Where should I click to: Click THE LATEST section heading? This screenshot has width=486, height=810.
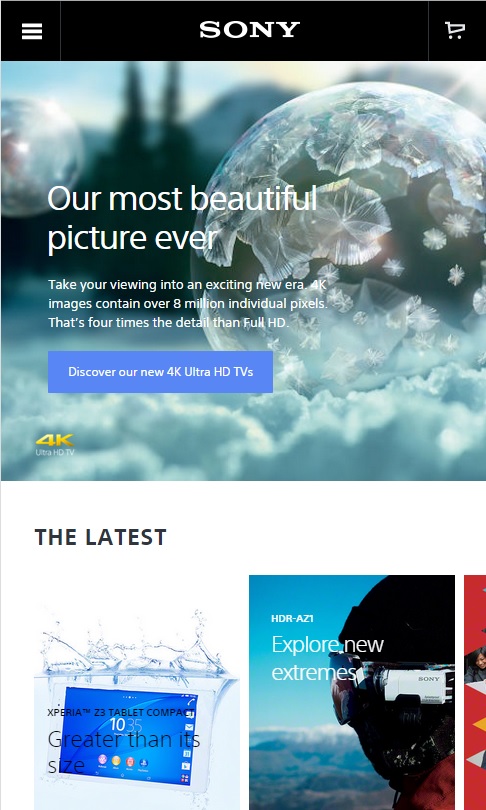coord(101,537)
